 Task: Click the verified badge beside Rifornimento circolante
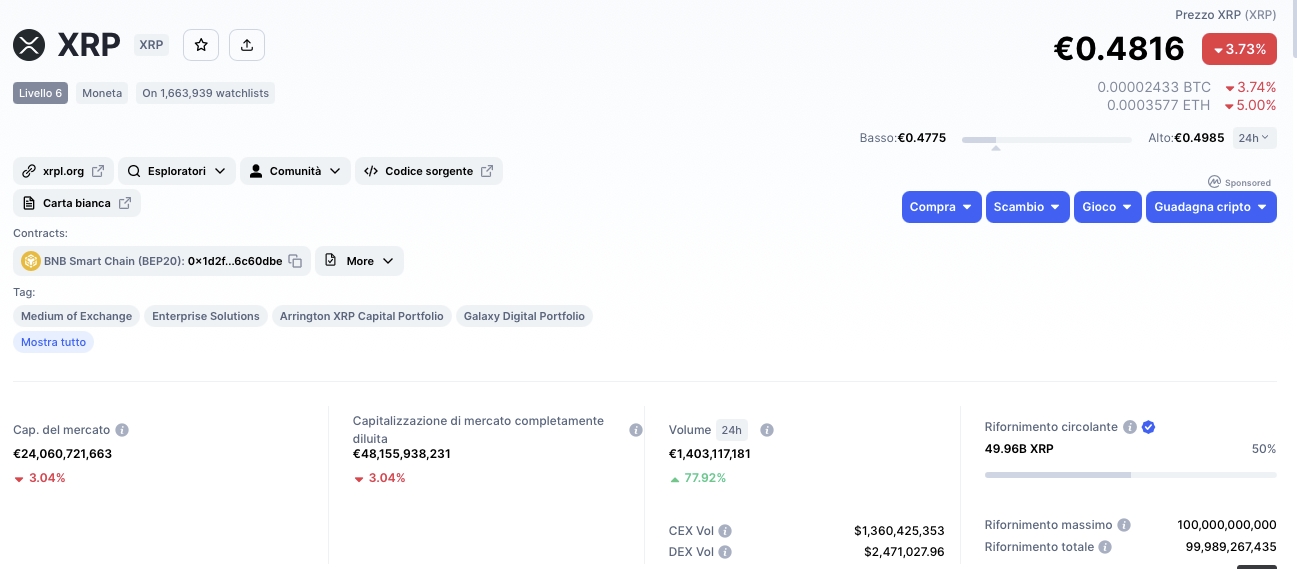[x=1149, y=427]
